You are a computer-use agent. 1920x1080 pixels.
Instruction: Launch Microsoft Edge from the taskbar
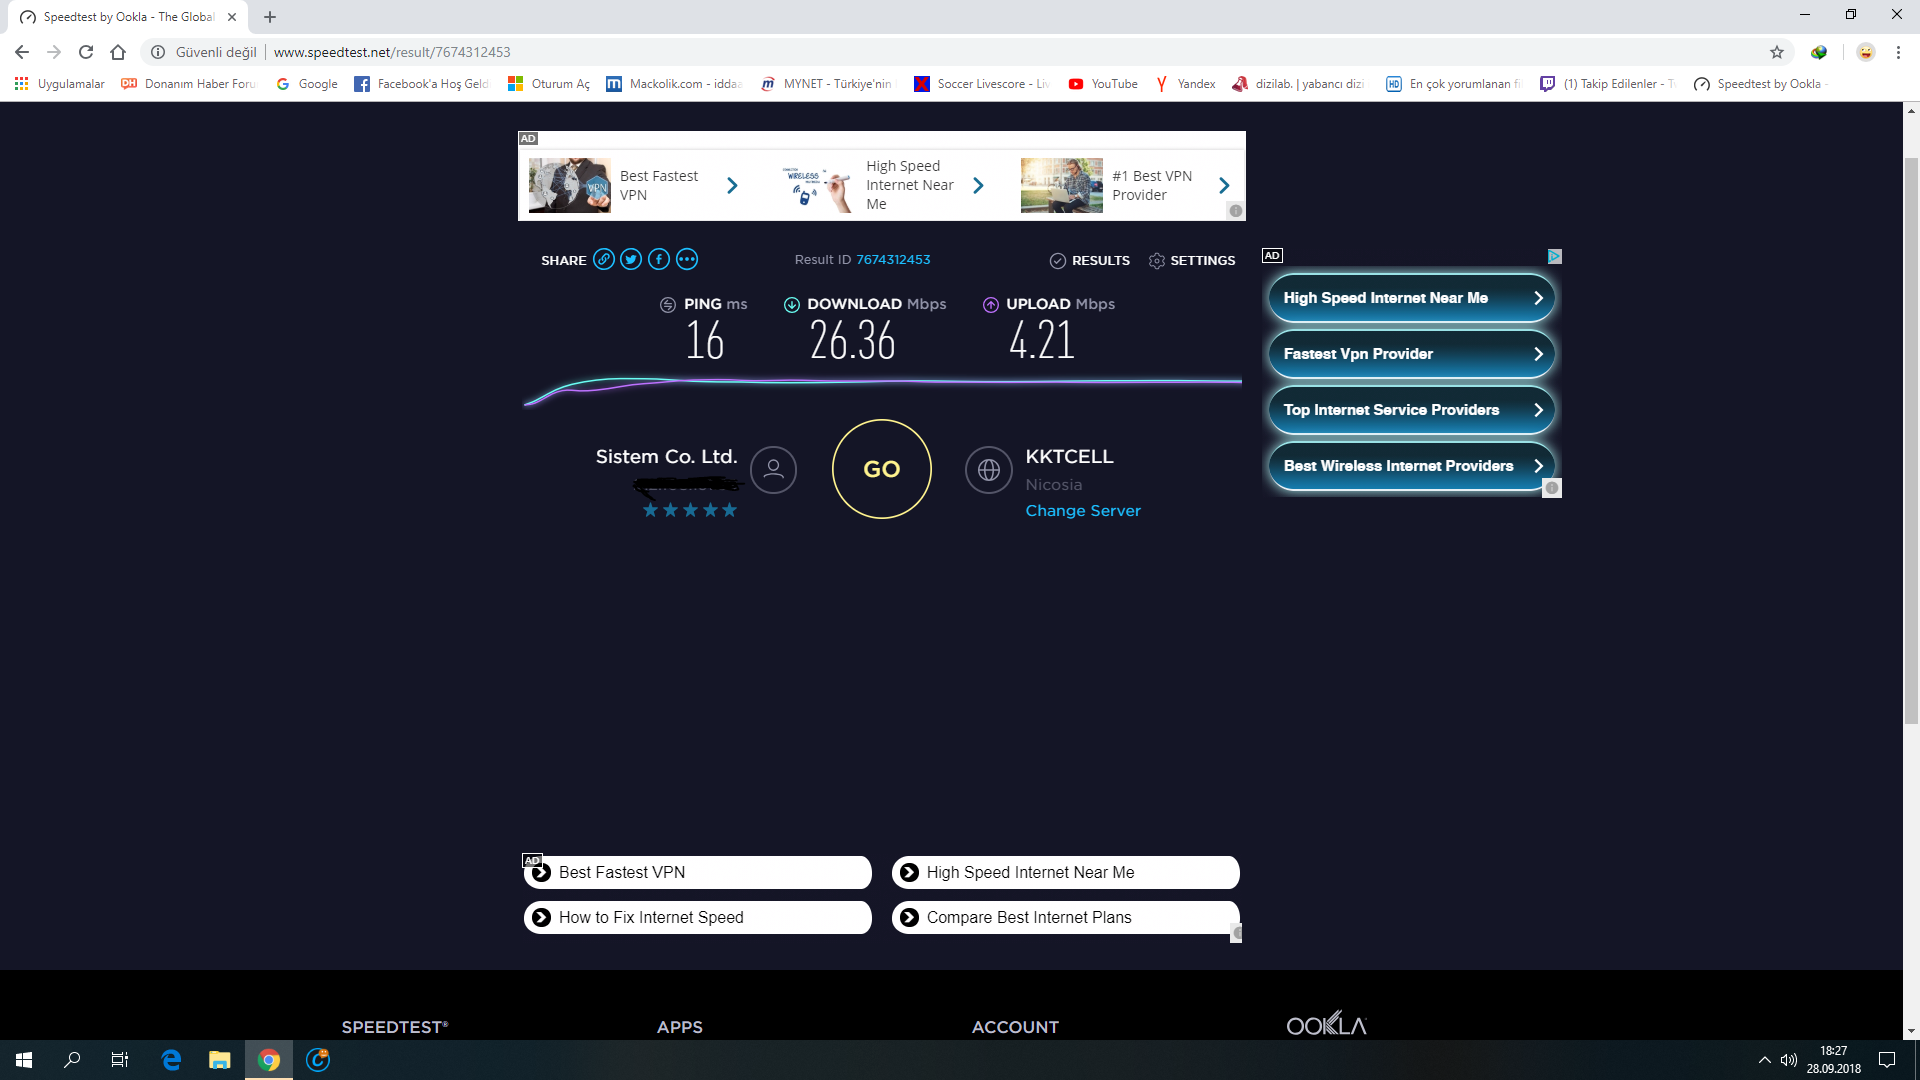tap(171, 1060)
